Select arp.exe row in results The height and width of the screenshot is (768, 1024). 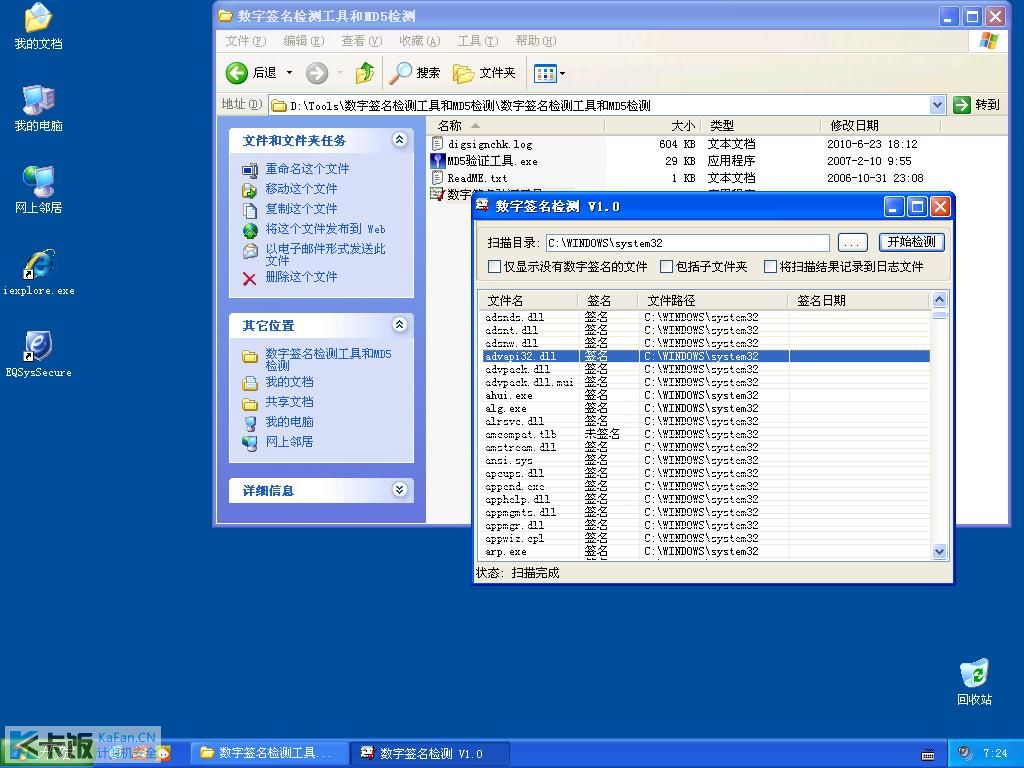(705, 552)
